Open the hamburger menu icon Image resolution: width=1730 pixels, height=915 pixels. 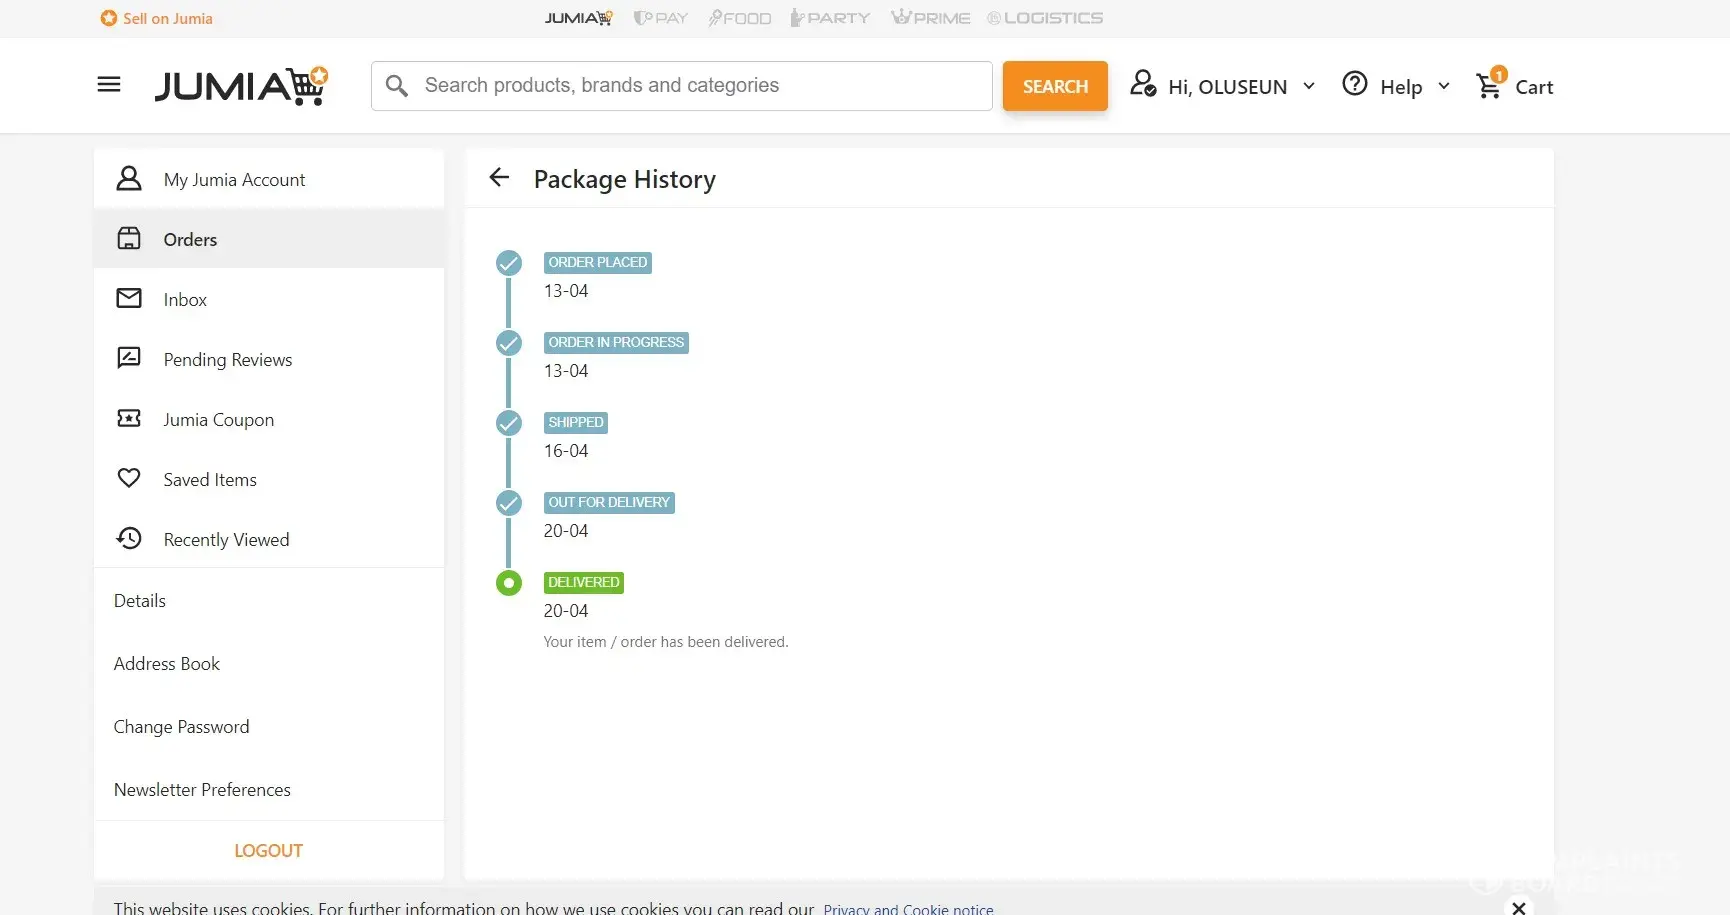pos(109,85)
